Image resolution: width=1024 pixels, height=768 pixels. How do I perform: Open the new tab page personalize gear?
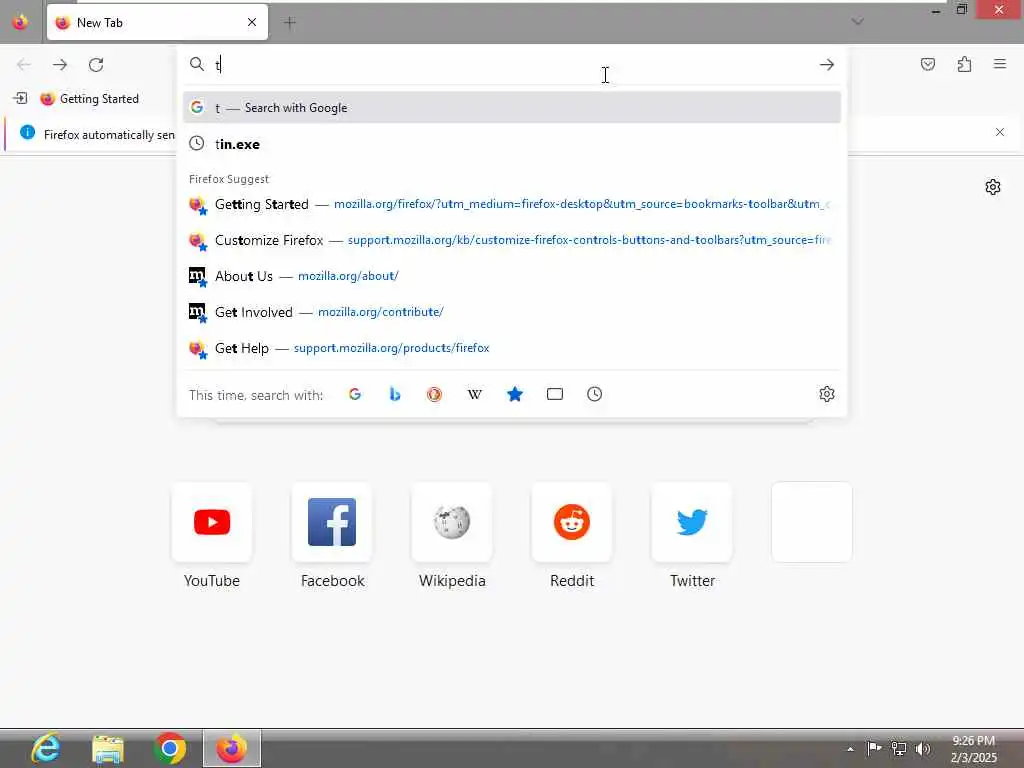(x=993, y=187)
